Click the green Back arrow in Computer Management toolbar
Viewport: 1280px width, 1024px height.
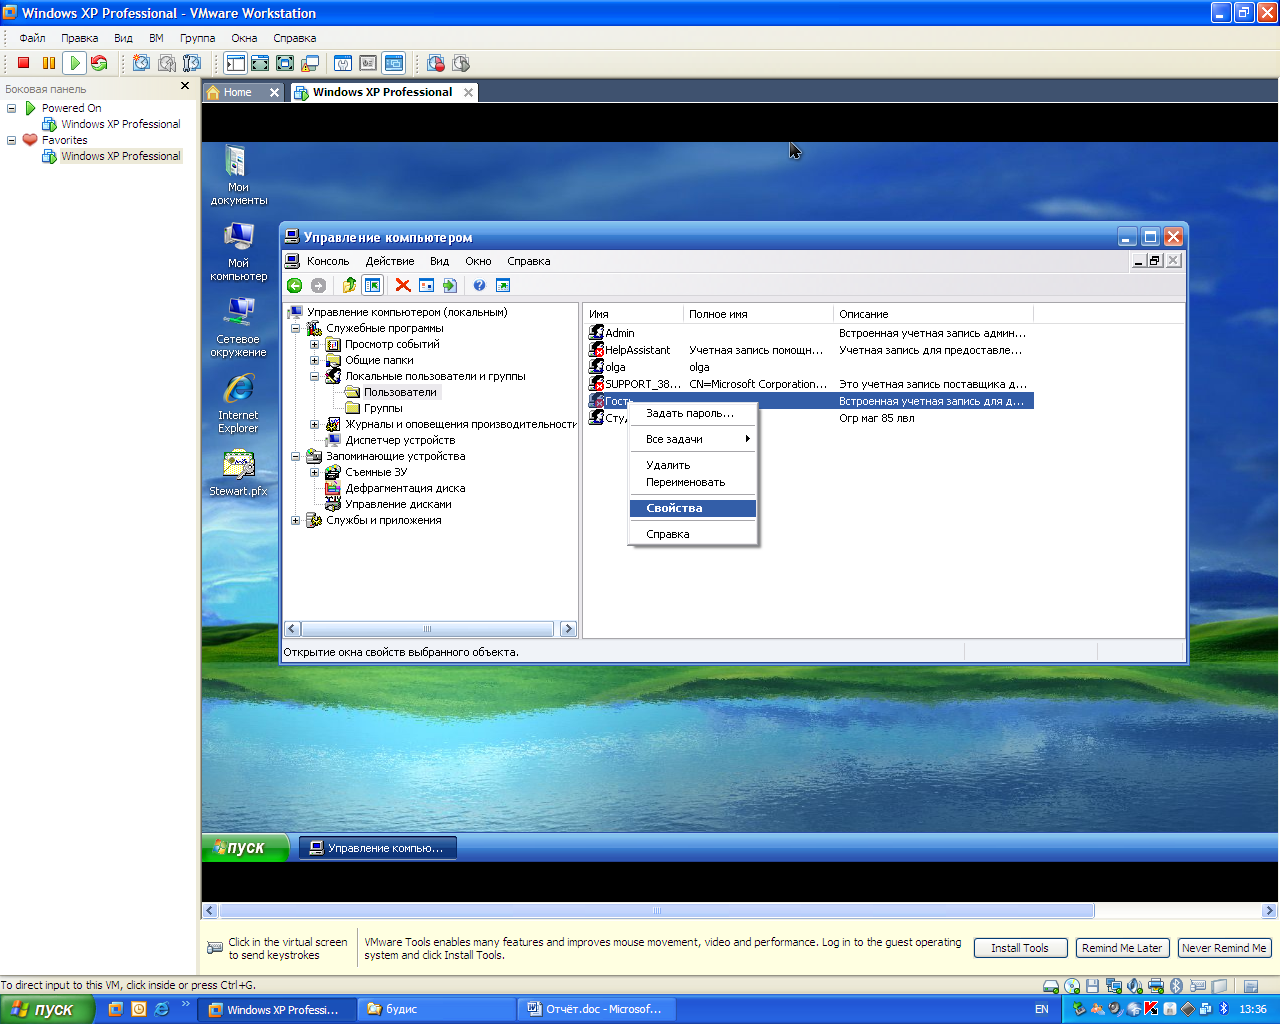tap(295, 285)
